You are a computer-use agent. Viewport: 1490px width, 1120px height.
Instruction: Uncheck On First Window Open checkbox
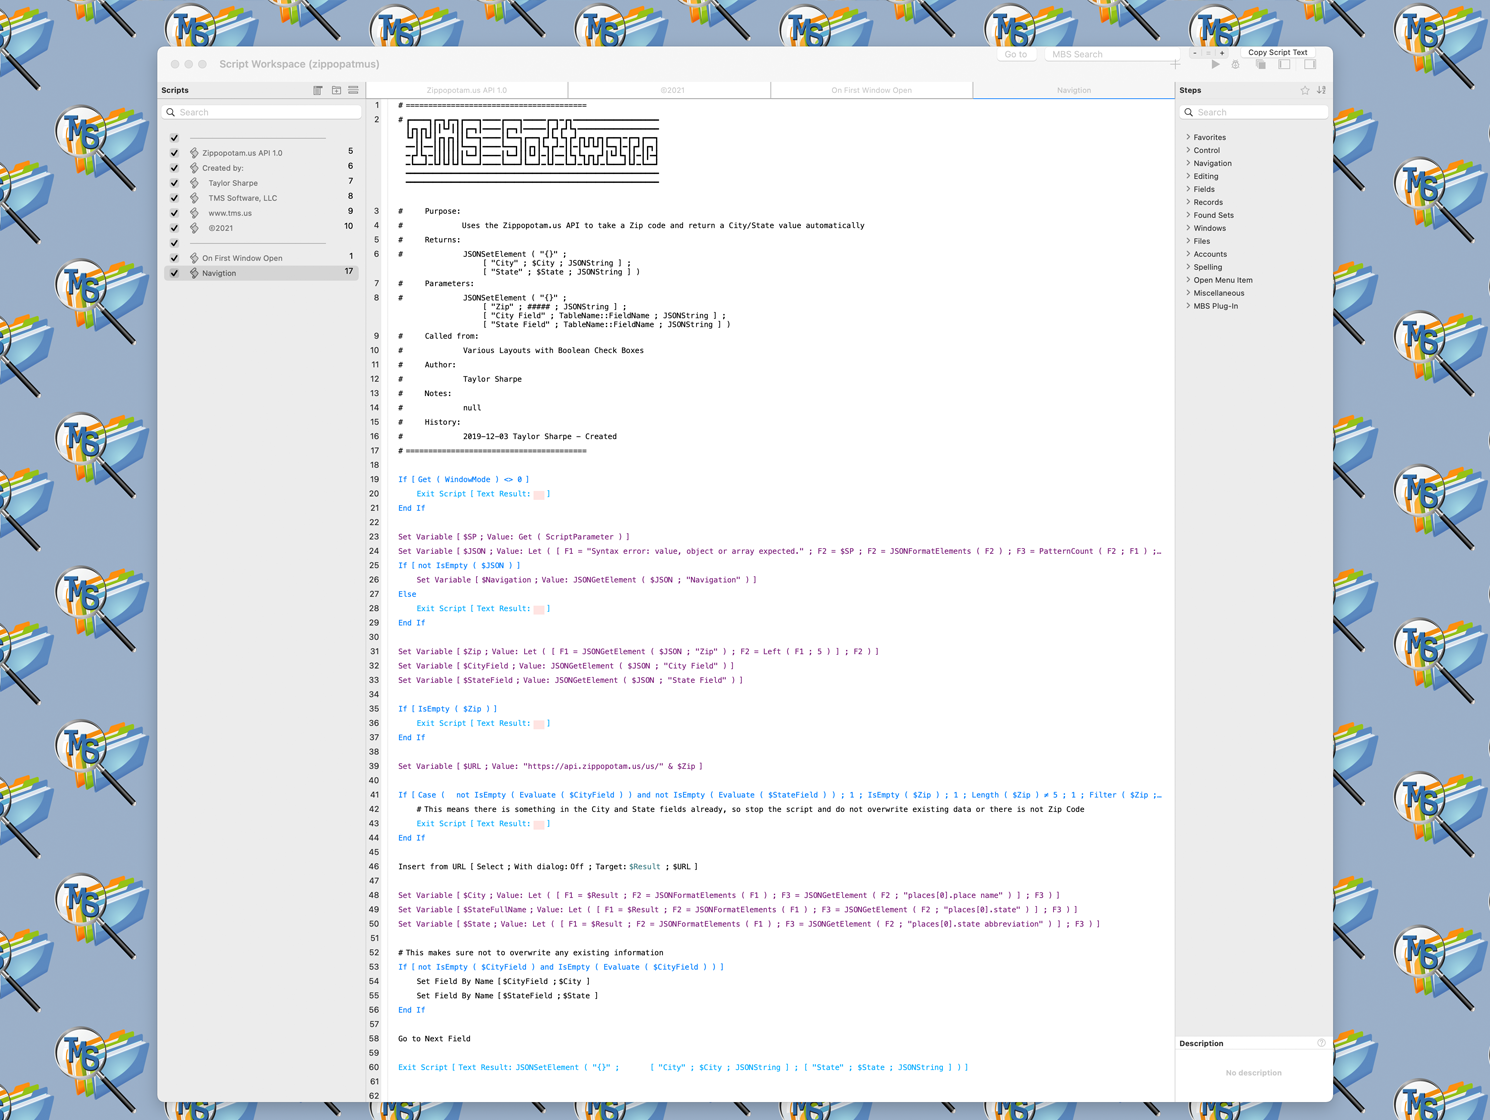click(x=174, y=258)
